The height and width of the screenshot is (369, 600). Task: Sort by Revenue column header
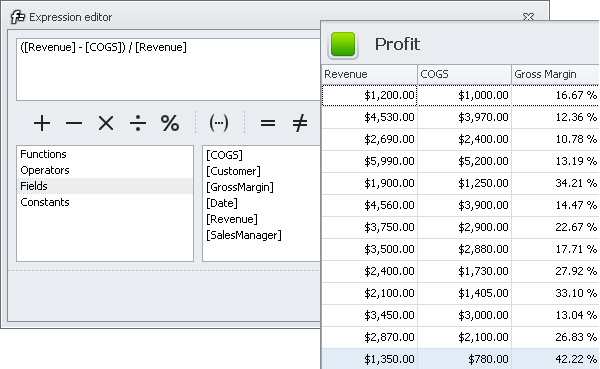369,74
